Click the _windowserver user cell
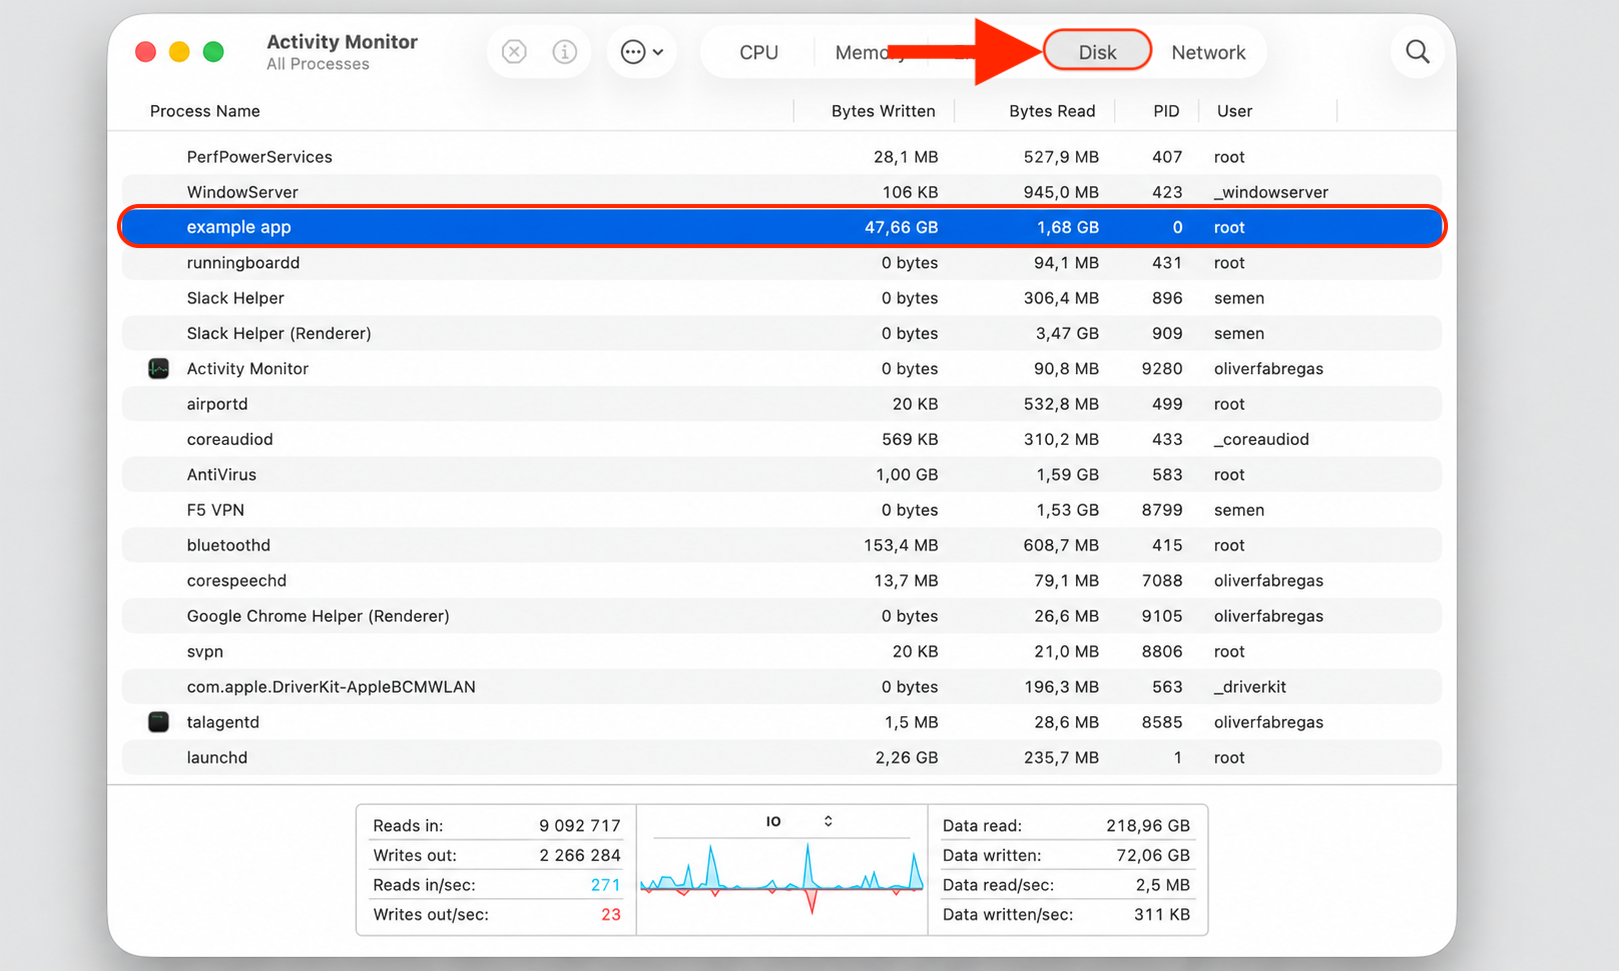 tap(1271, 192)
